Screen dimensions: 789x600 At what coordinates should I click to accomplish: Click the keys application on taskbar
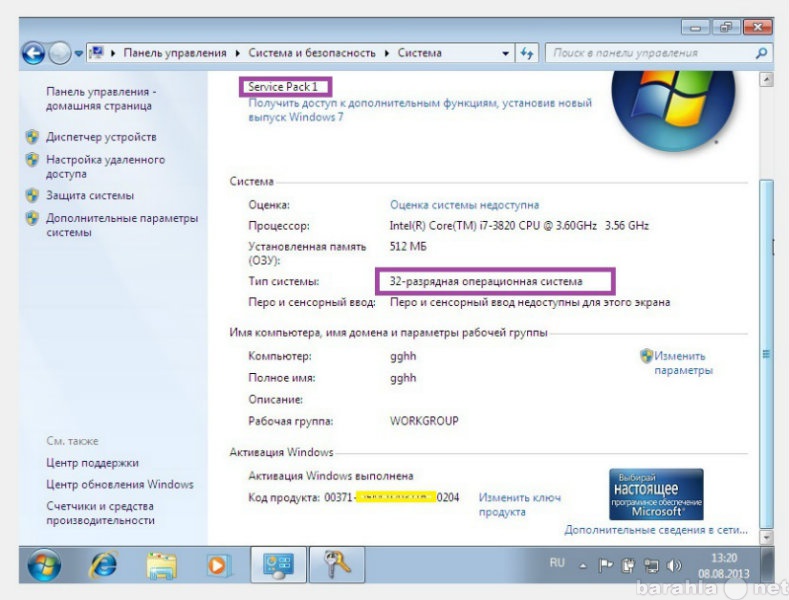coord(337,565)
